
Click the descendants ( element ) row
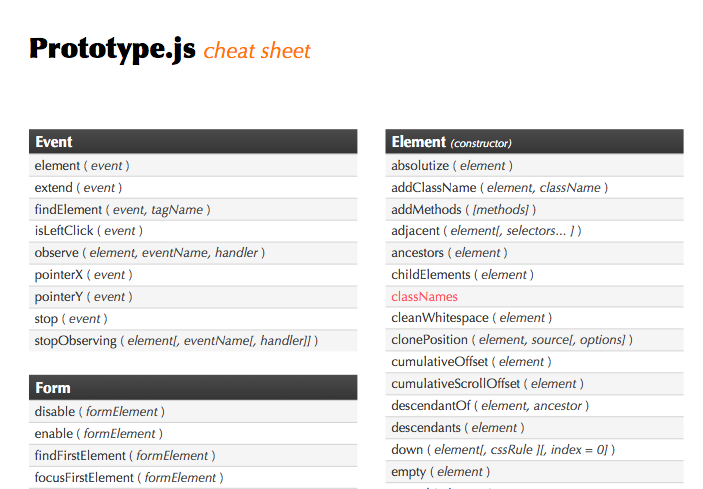pos(534,428)
